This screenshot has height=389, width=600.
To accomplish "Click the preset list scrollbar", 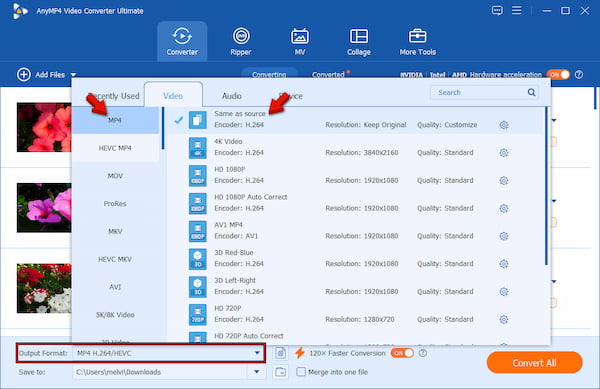I will 546,186.
